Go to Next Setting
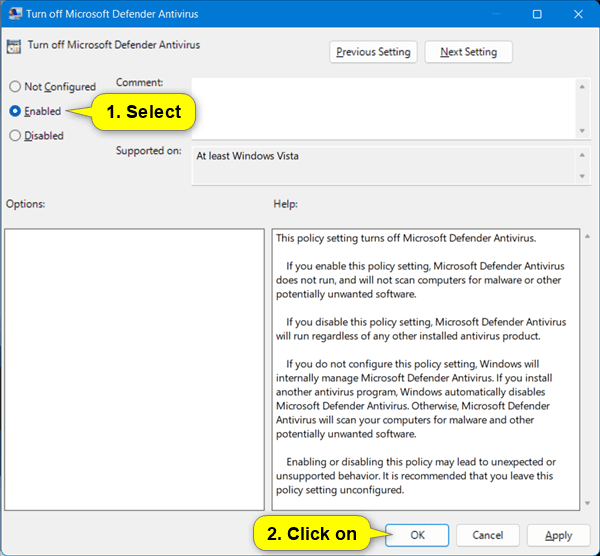Viewport: 600px width, 556px height. click(468, 52)
